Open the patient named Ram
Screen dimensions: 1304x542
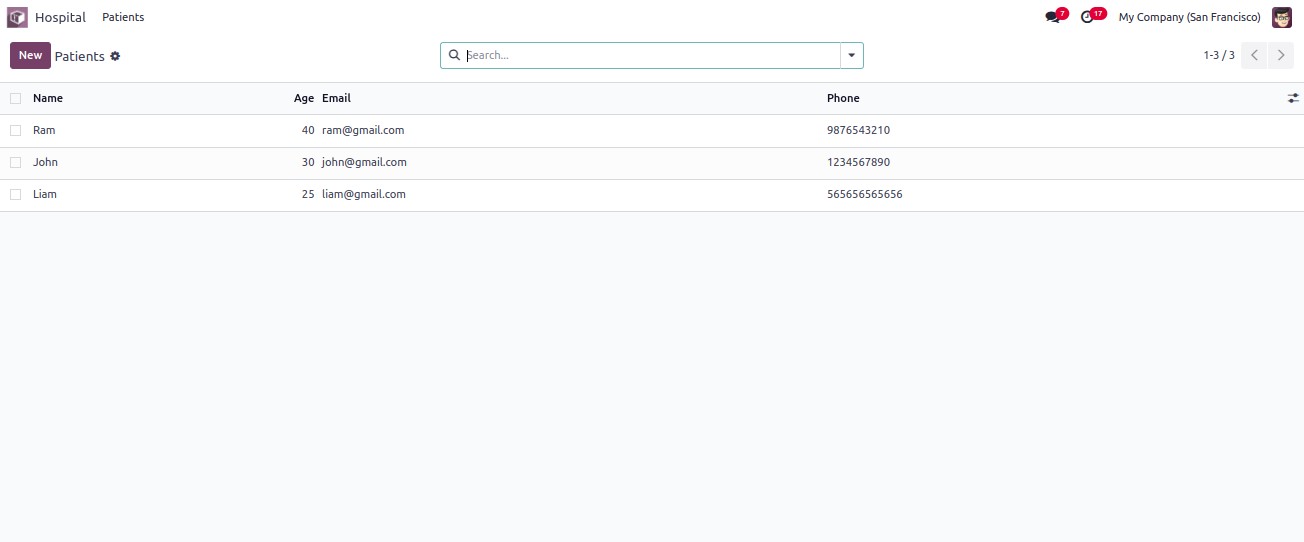point(44,130)
